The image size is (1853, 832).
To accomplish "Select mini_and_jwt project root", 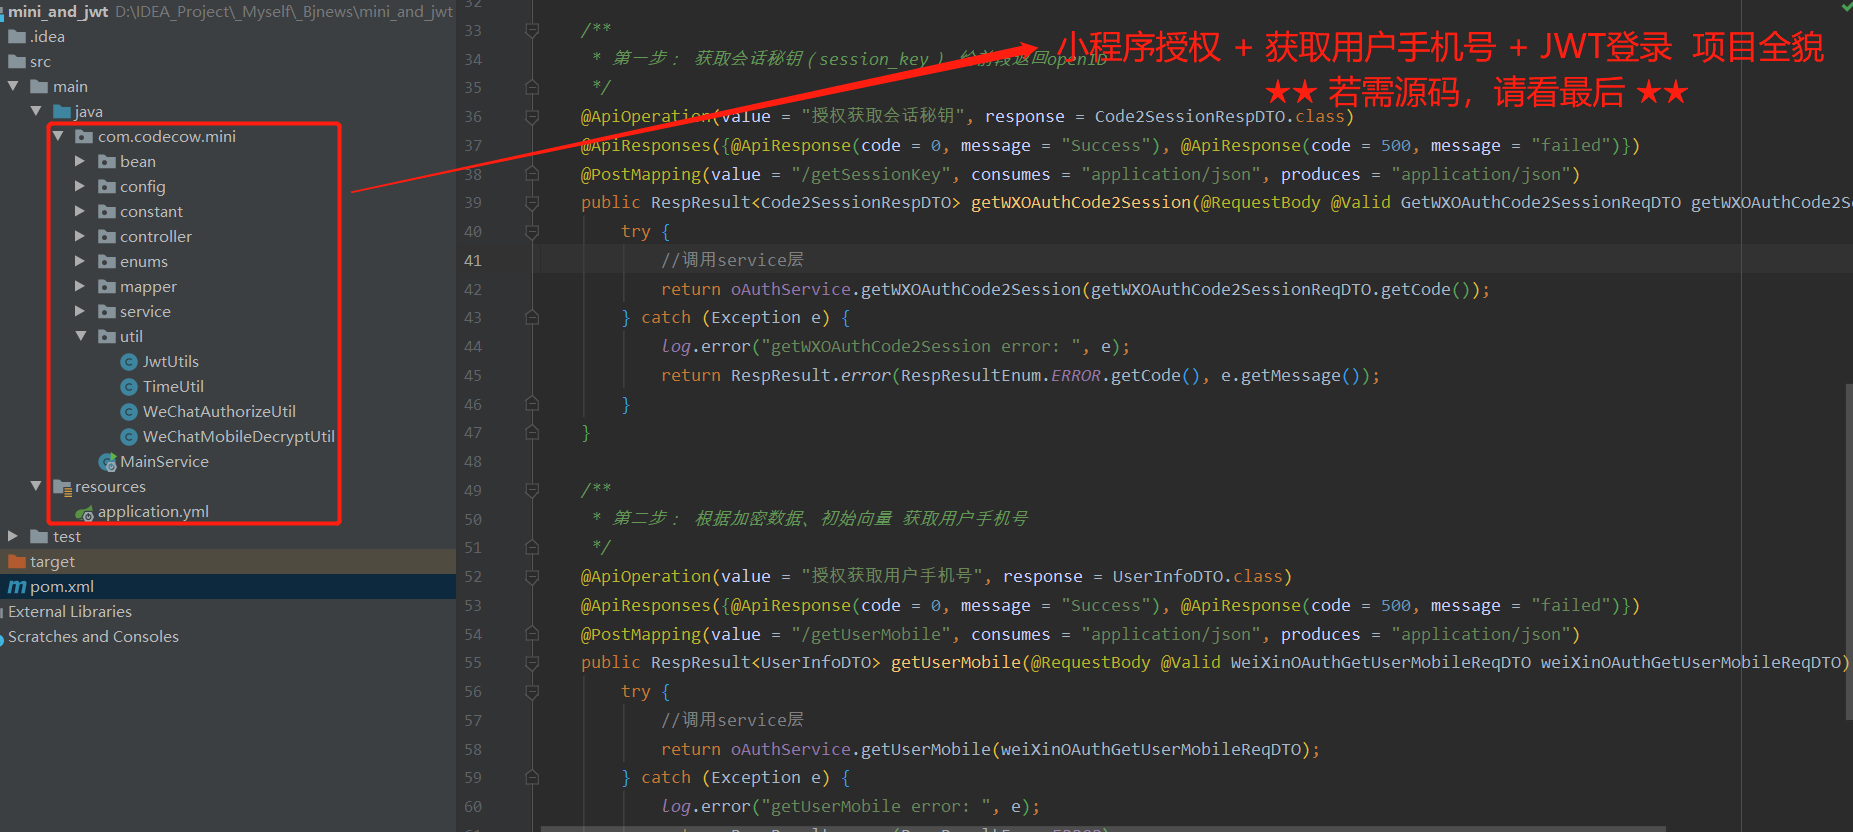I will (58, 12).
